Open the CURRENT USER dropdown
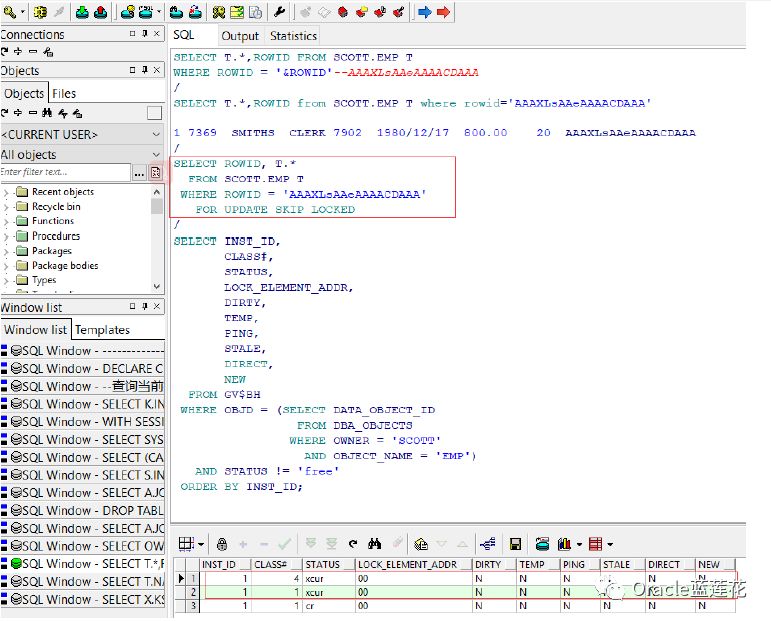Image resolution: width=771 pixels, height=622 pixels. coord(155,134)
